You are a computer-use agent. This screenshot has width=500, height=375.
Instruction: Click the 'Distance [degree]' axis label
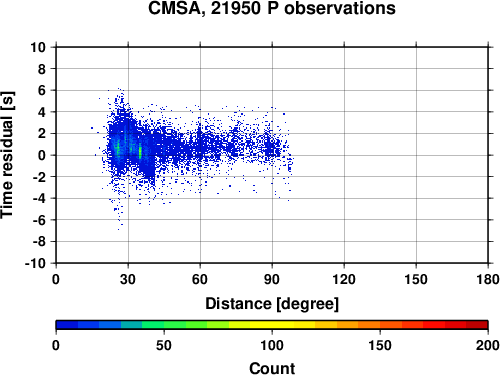[272, 304]
